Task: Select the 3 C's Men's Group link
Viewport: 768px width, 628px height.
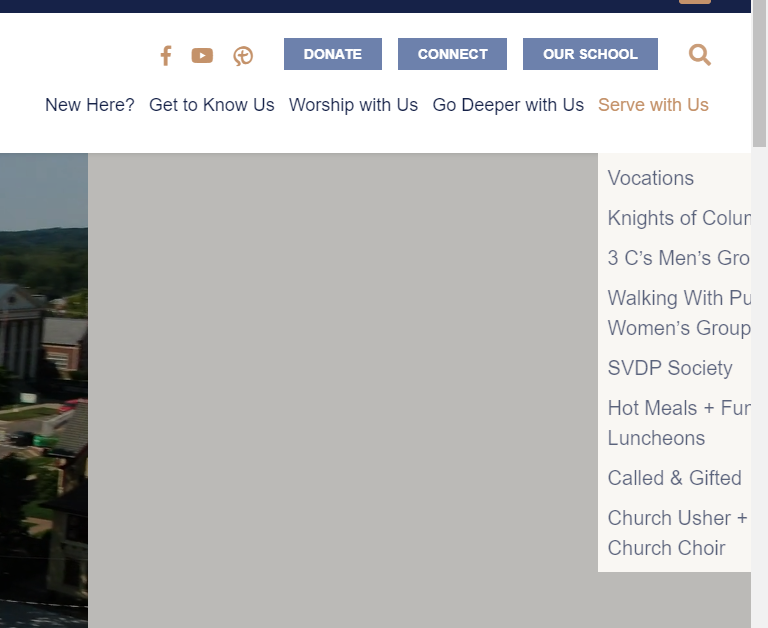Action: point(678,258)
